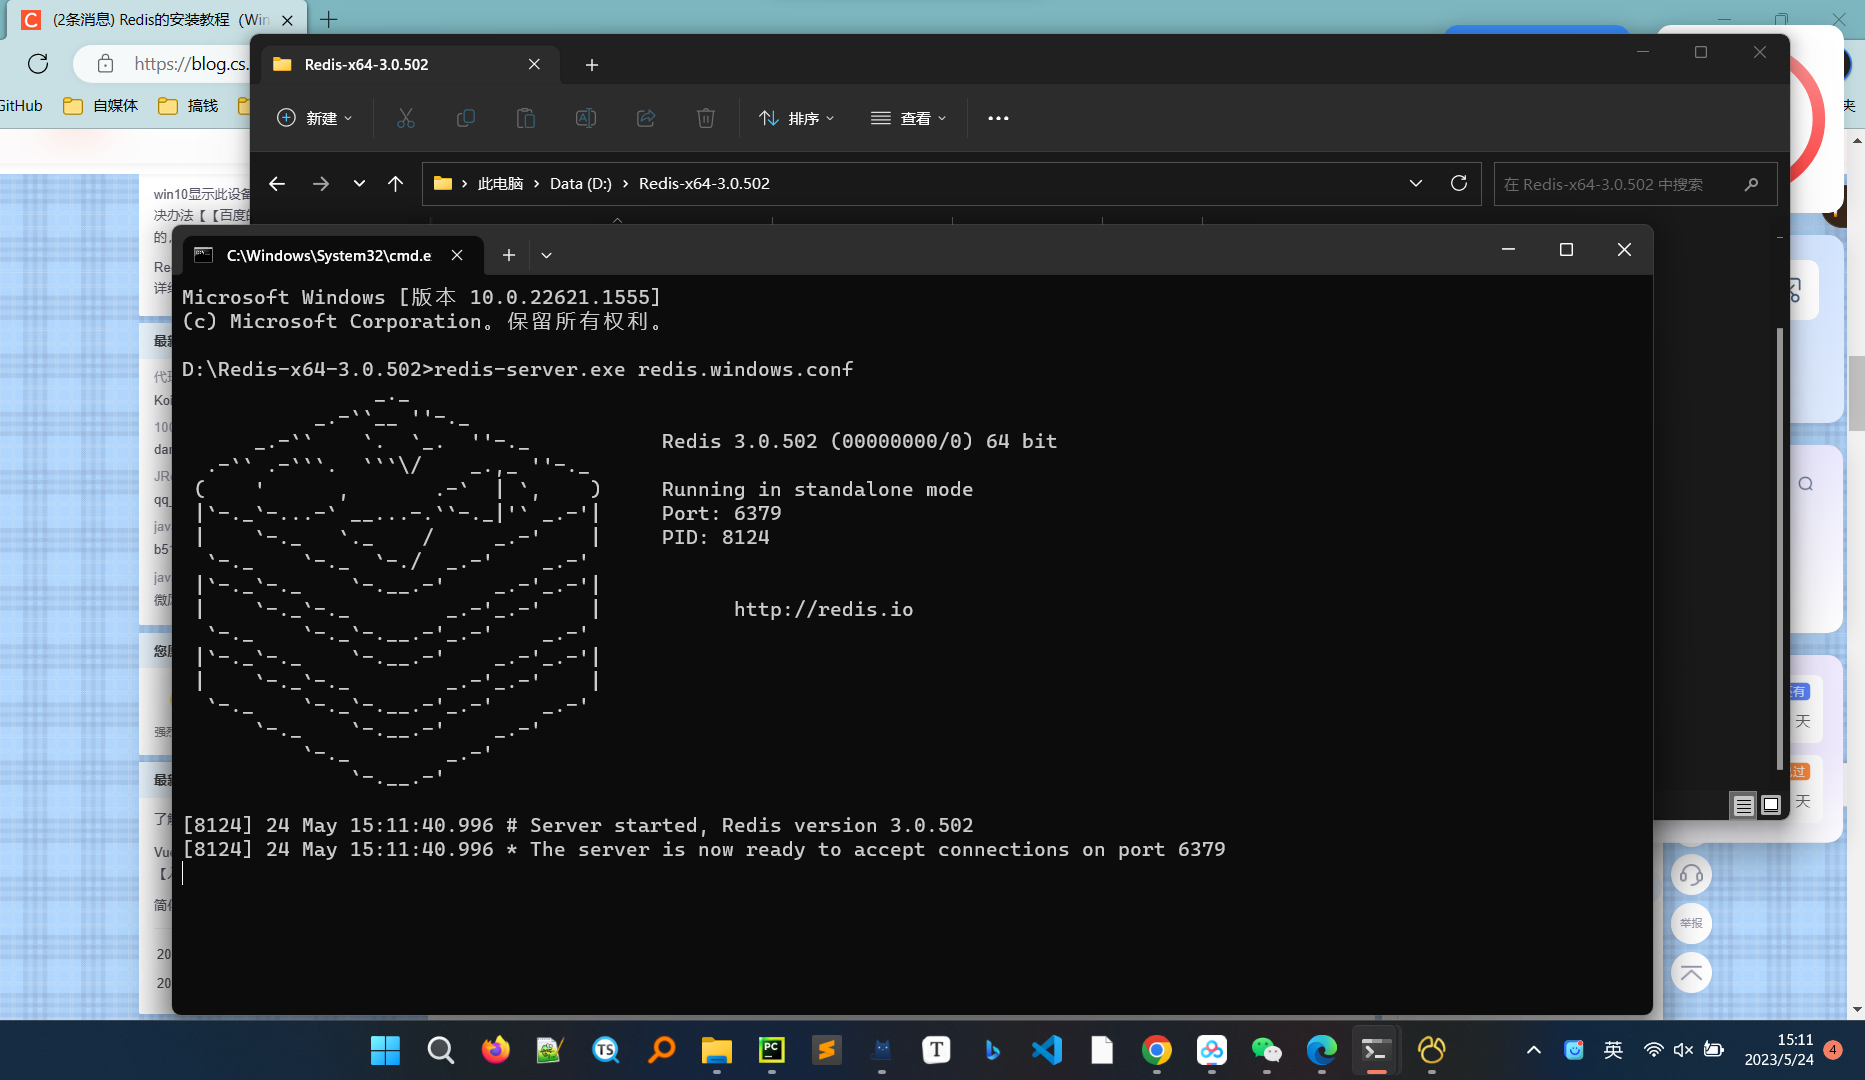
Task: Open a new terminal tab
Action: [x=509, y=256]
